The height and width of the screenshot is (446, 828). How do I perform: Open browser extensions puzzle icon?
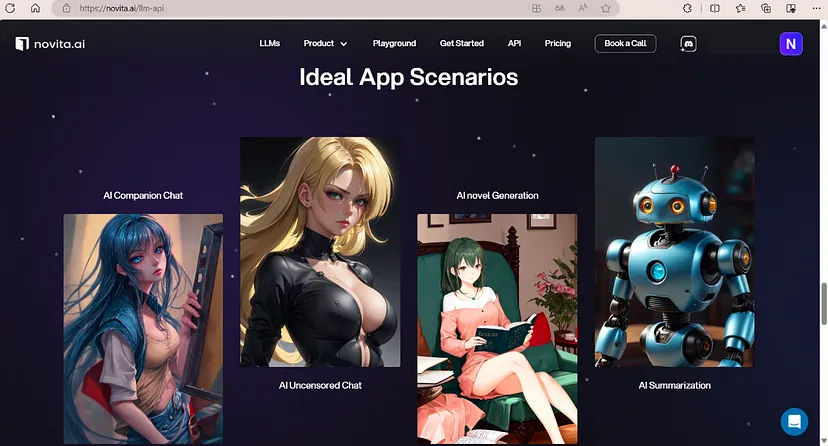click(x=687, y=8)
